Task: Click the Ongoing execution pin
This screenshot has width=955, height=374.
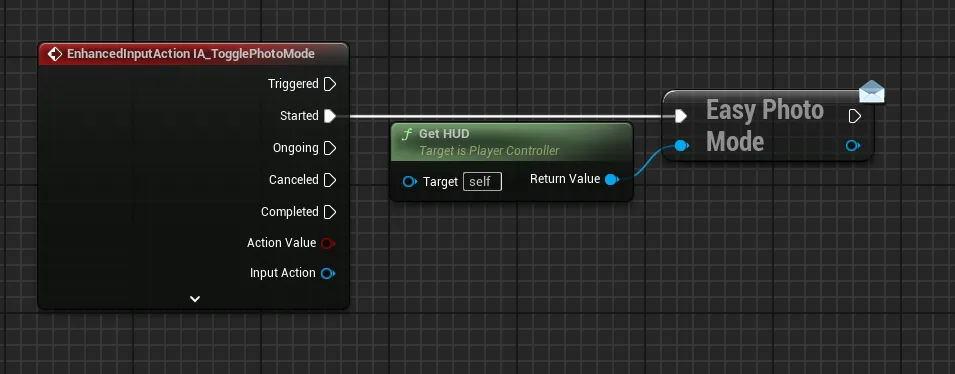Action: [329, 148]
